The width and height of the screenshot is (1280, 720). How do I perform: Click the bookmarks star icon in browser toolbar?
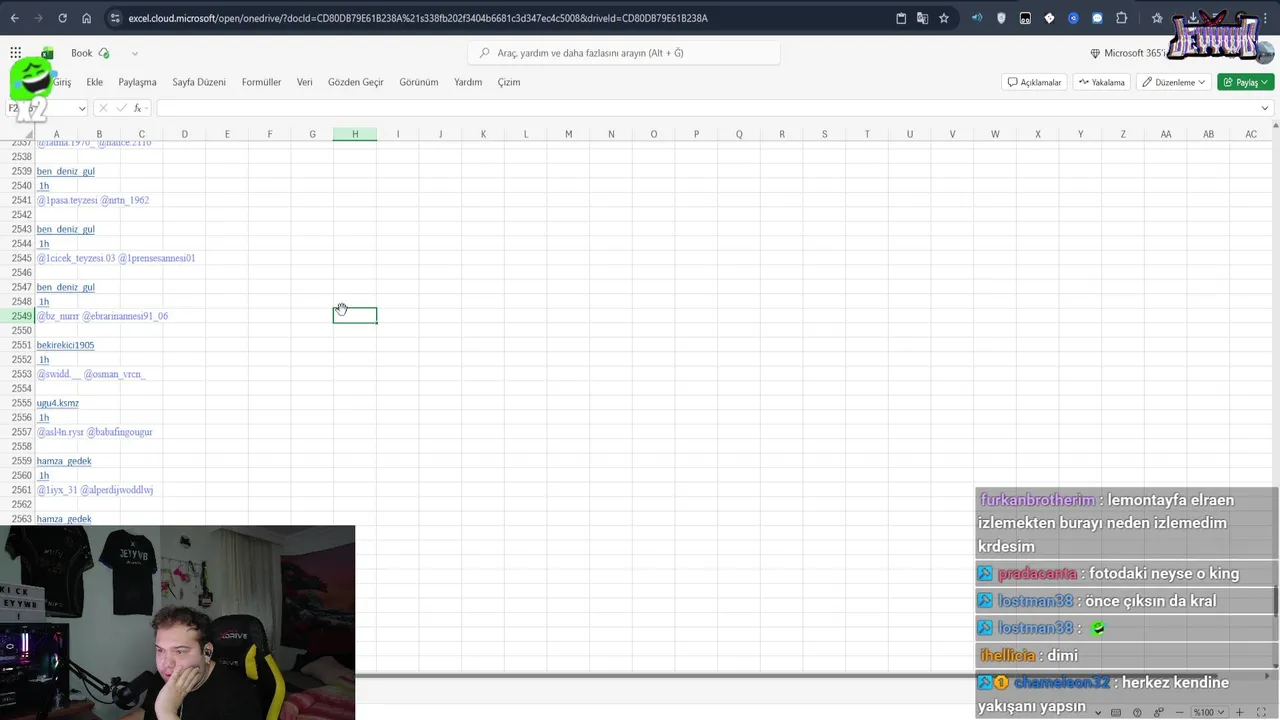pyautogui.click(x=1157, y=18)
